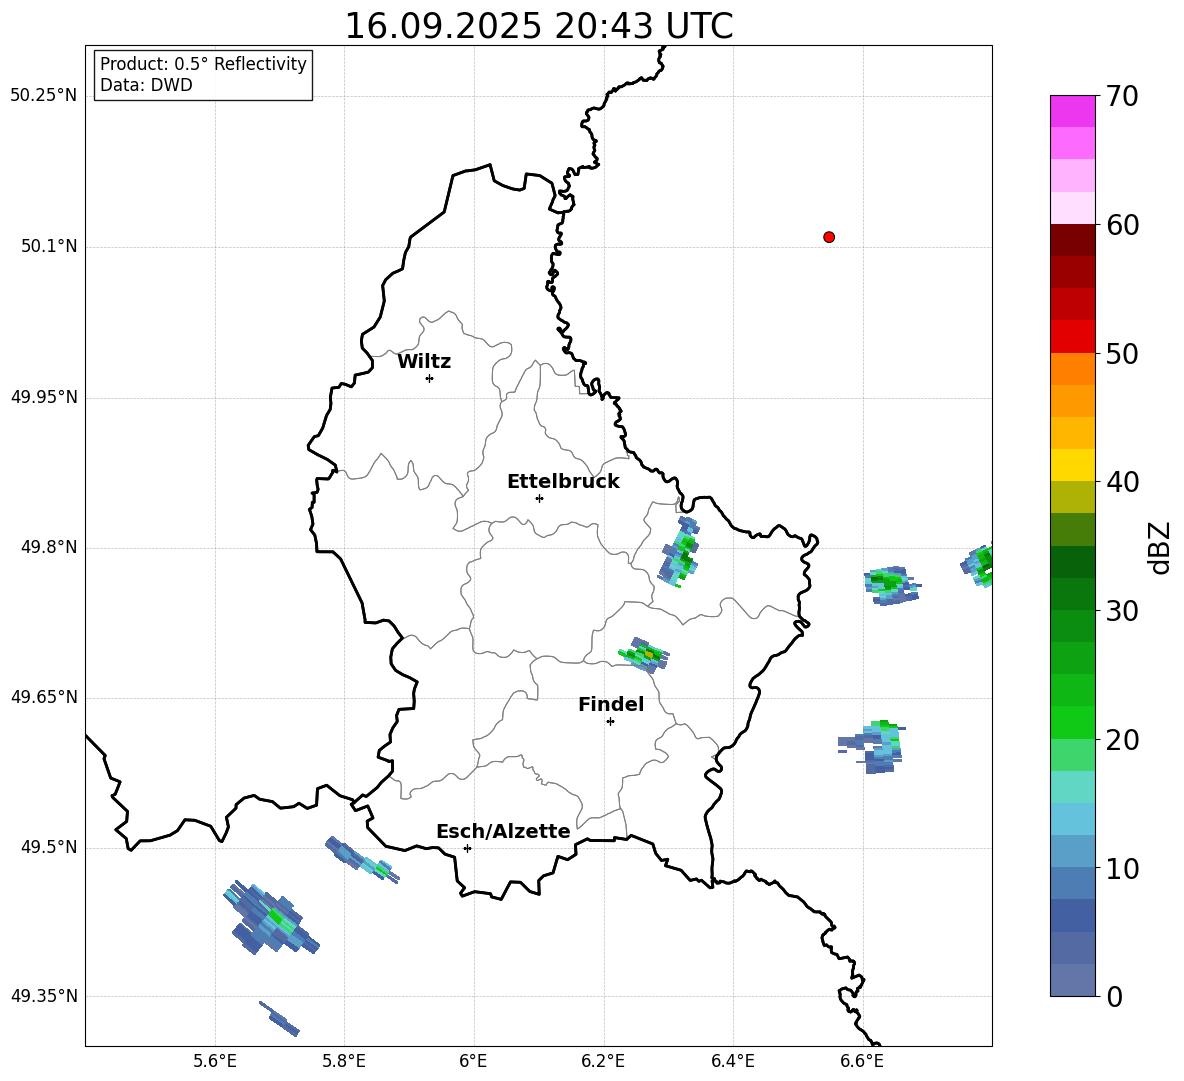Click colorbar tick label 40
The image size is (1184, 1081).
coord(1122,482)
